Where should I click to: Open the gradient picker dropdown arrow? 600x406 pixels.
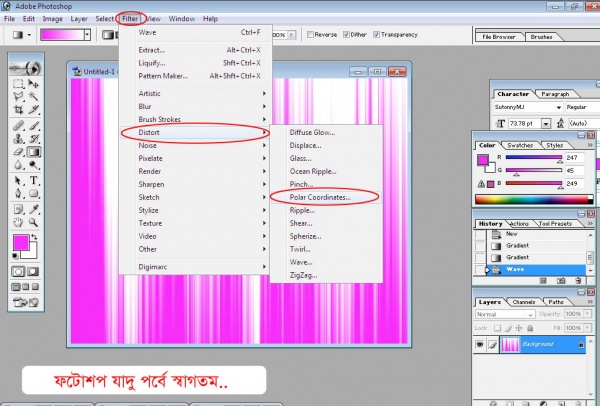click(88, 35)
